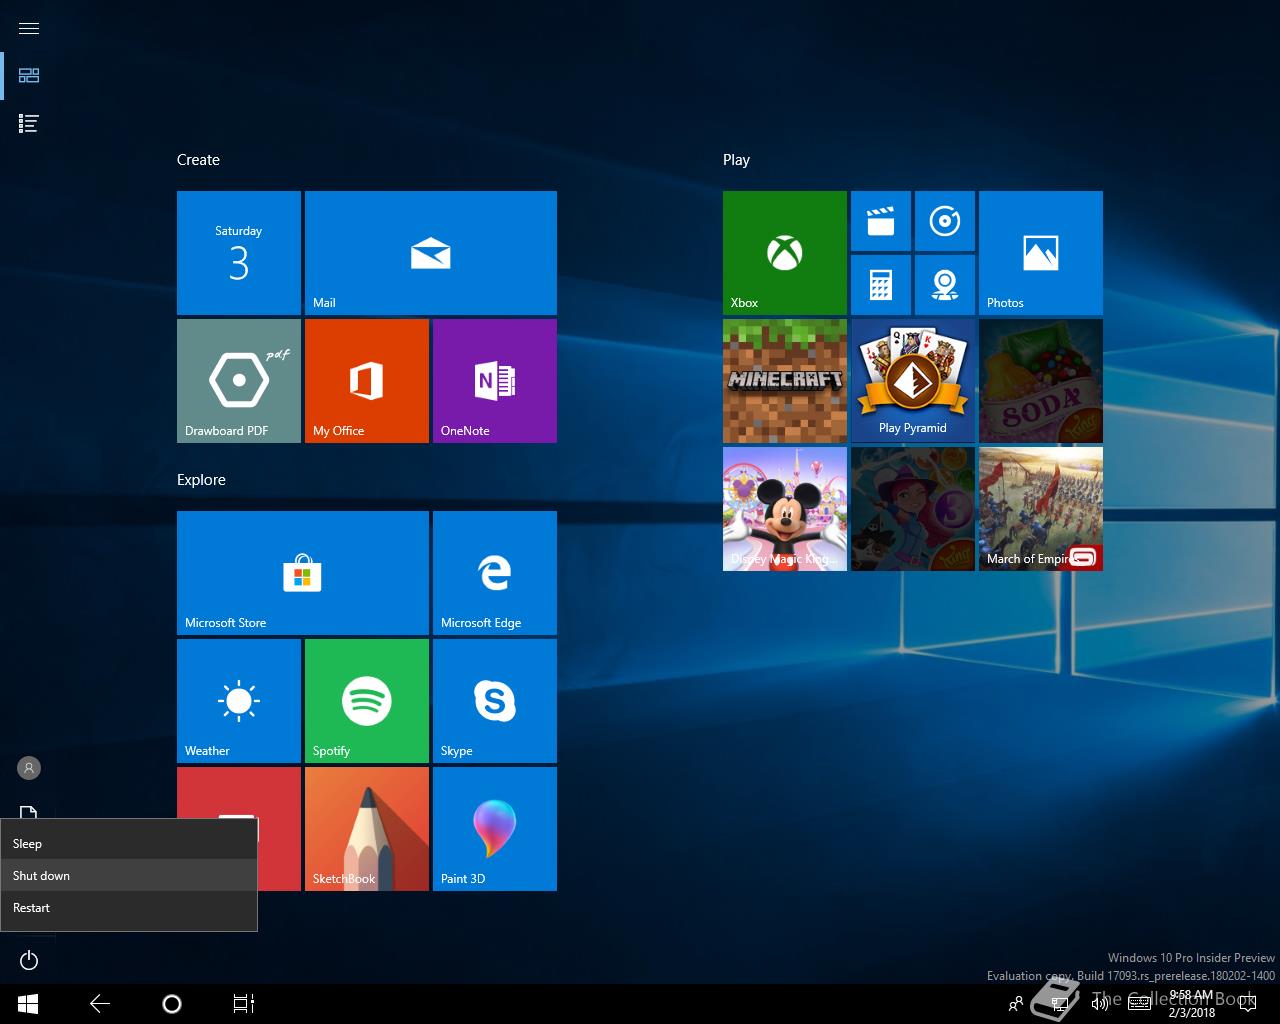The width and height of the screenshot is (1280, 1024).
Task: Open the Weather tile
Action: click(239, 701)
